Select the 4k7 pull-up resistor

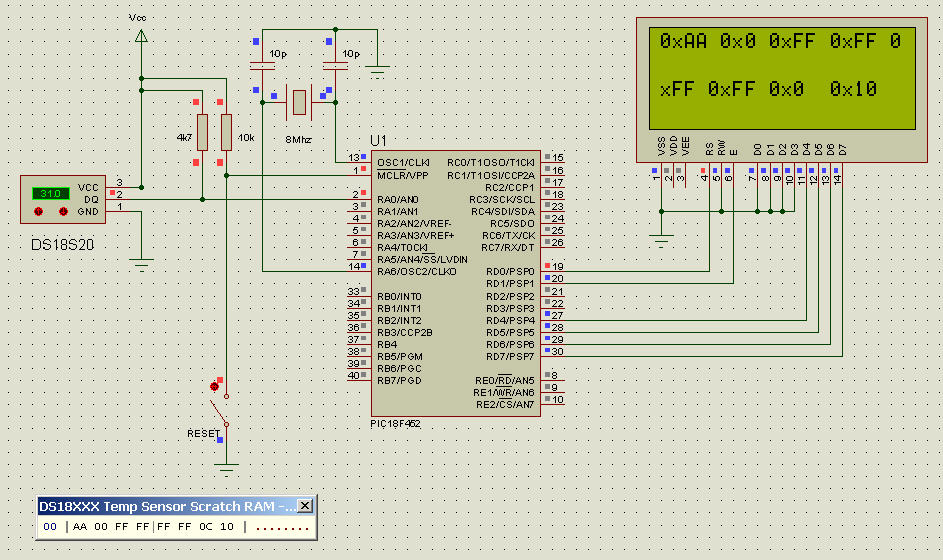(202, 132)
